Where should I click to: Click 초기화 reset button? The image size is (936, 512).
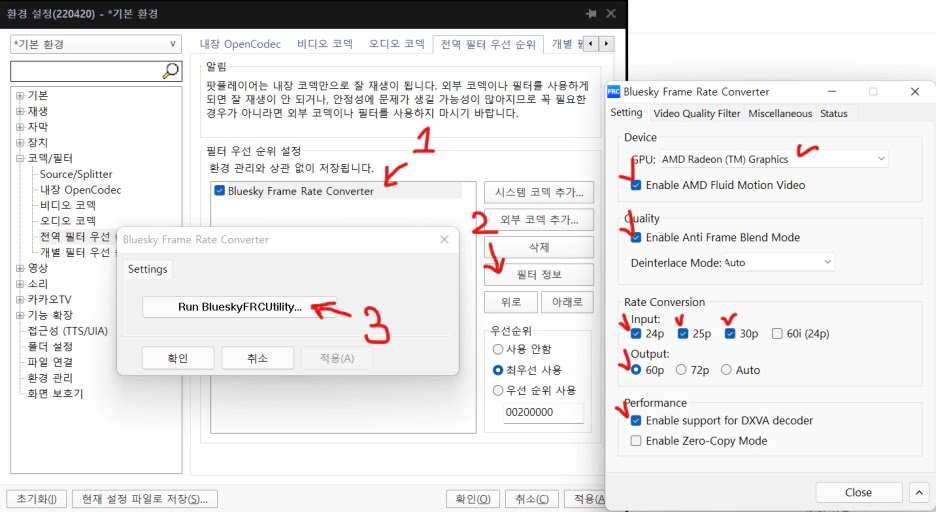click(x=36, y=499)
